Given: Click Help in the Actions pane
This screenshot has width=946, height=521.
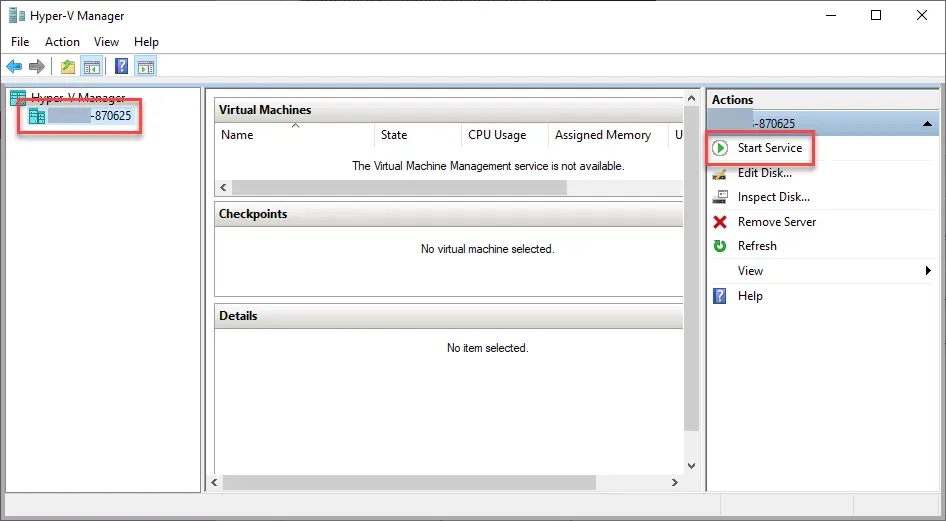Looking at the screenshot, I should (750, 295).
